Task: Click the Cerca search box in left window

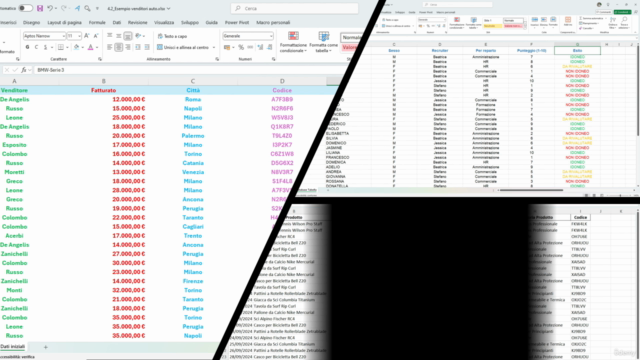Action: coord(294,8)
